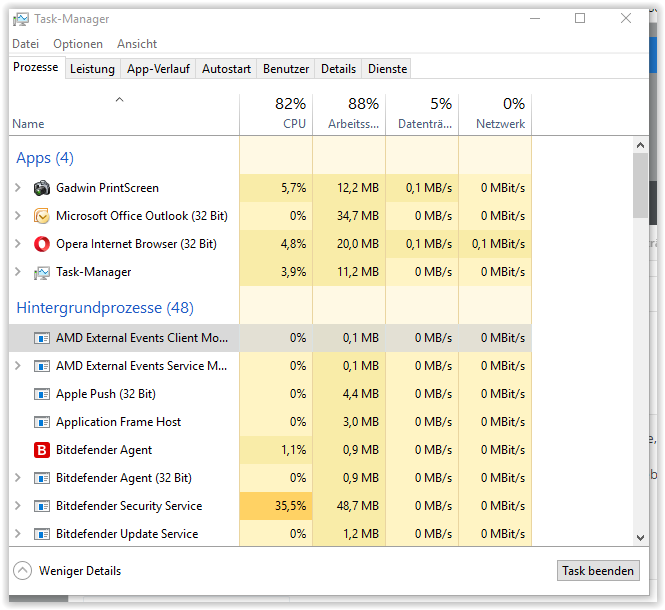Click the AMD External Events Service Module icon
The height and width of the screenshot is (610, 665).
point(42,366)
